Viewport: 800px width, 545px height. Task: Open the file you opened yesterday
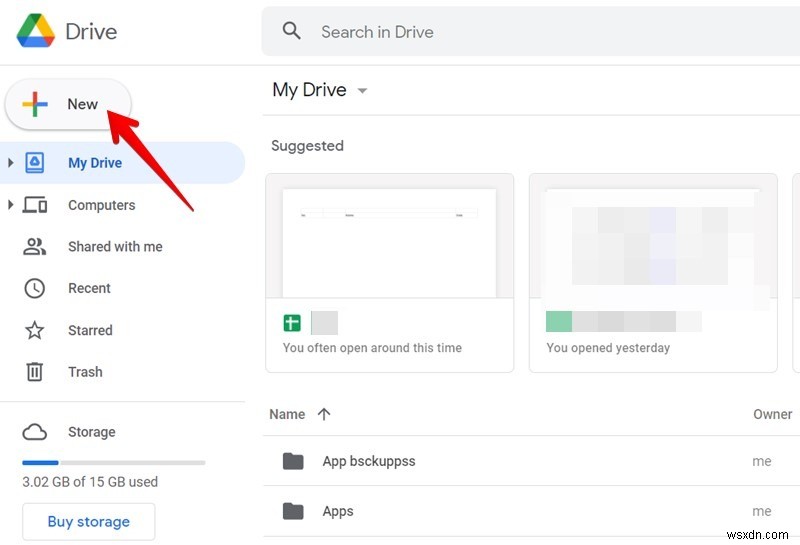tap(653, 273)
